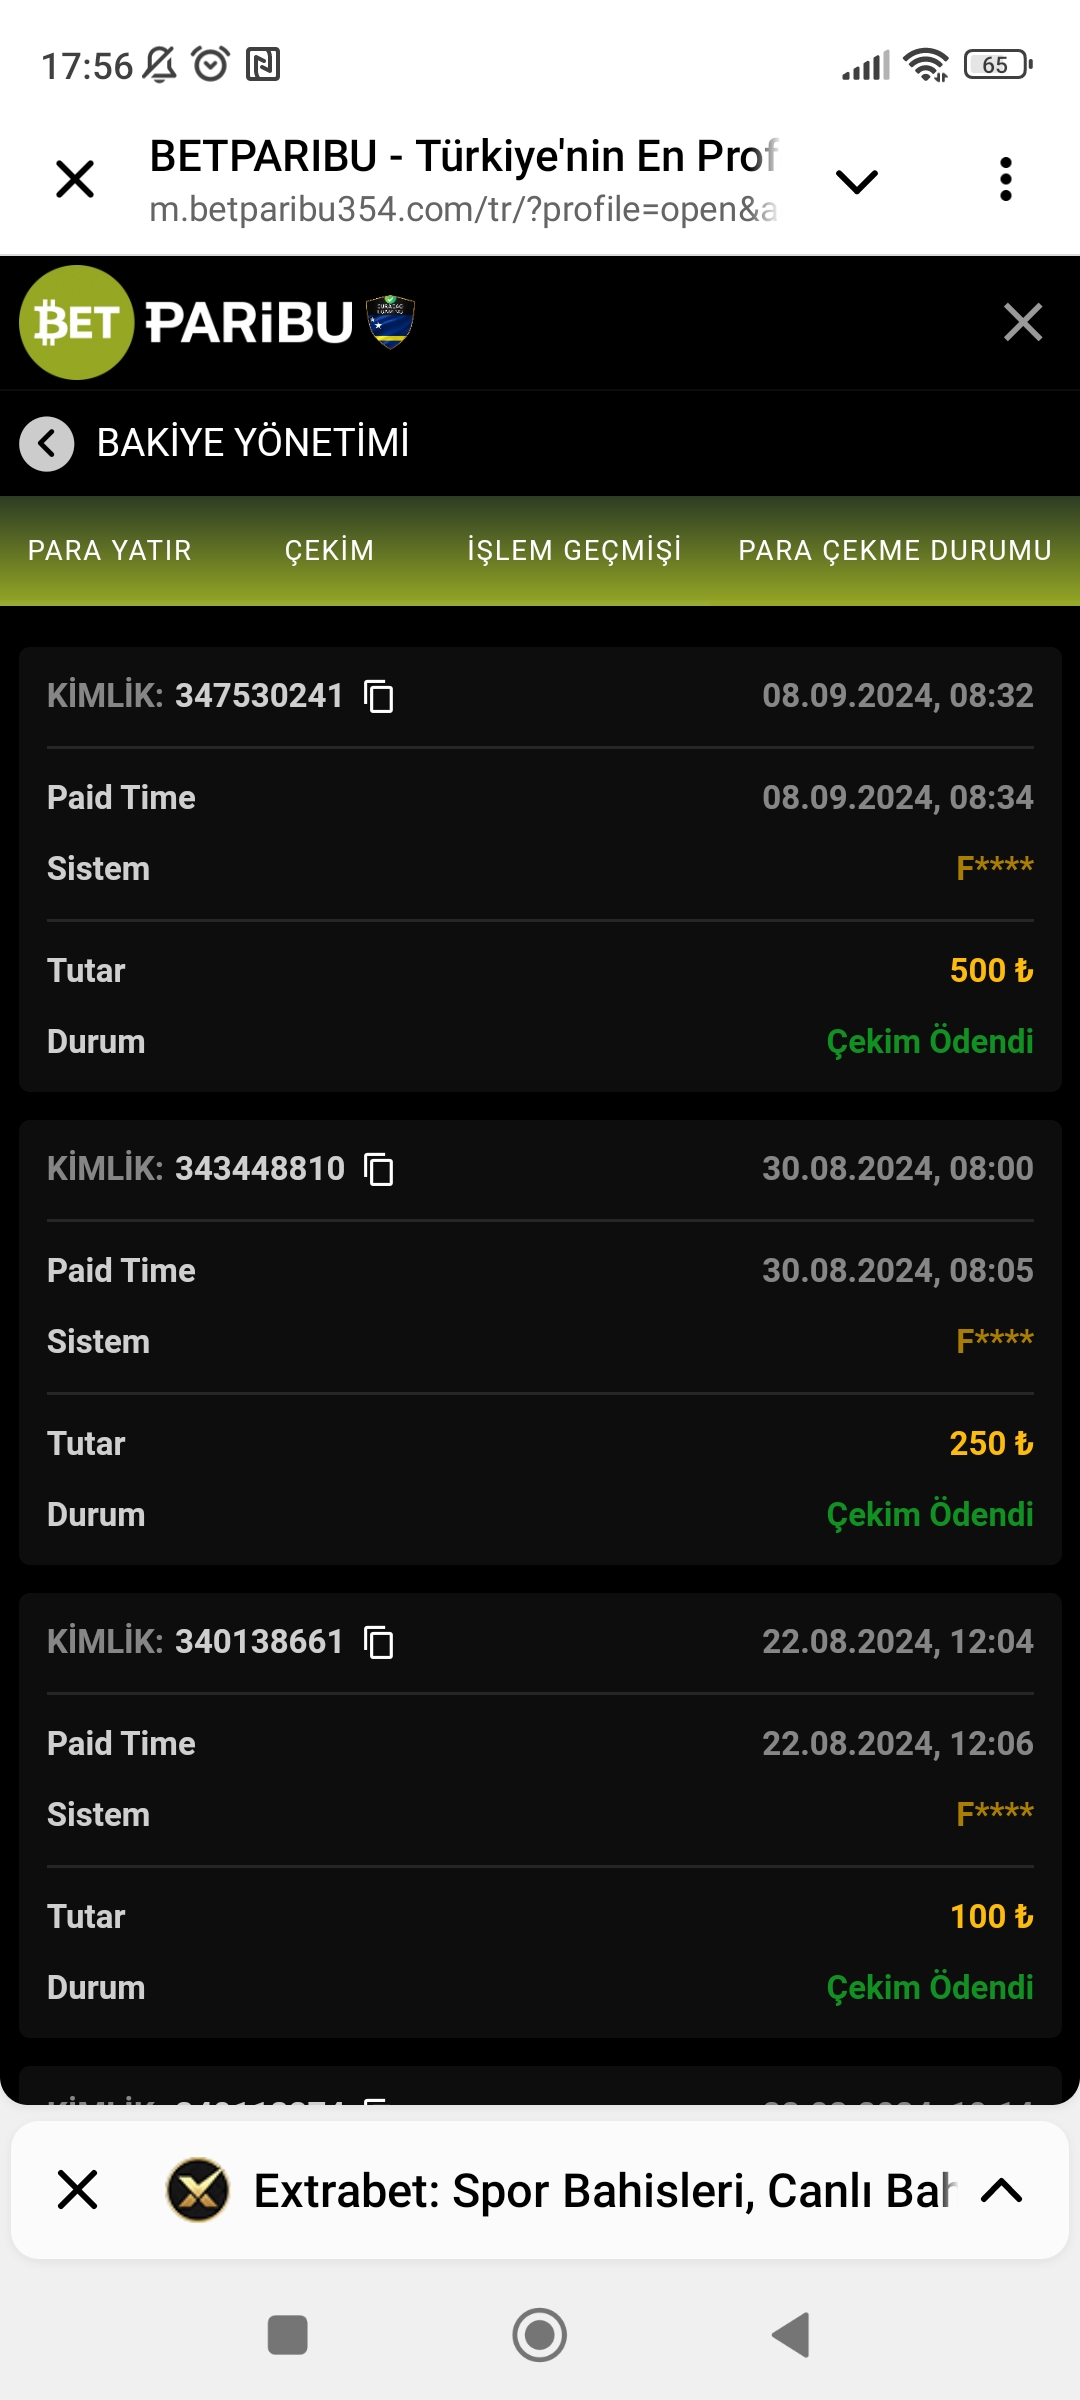Expand the page title dropdown chevron

(856, 181)
